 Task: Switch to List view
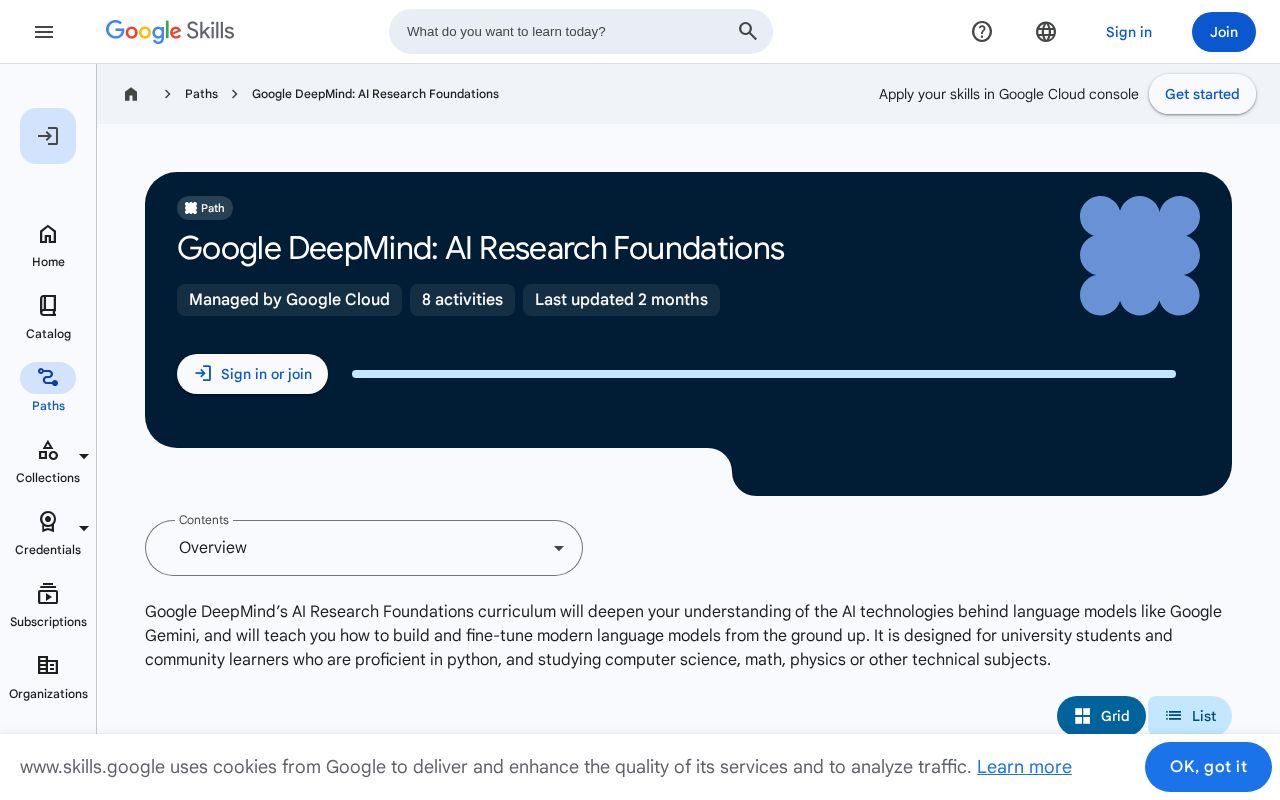pos(1190,716)
